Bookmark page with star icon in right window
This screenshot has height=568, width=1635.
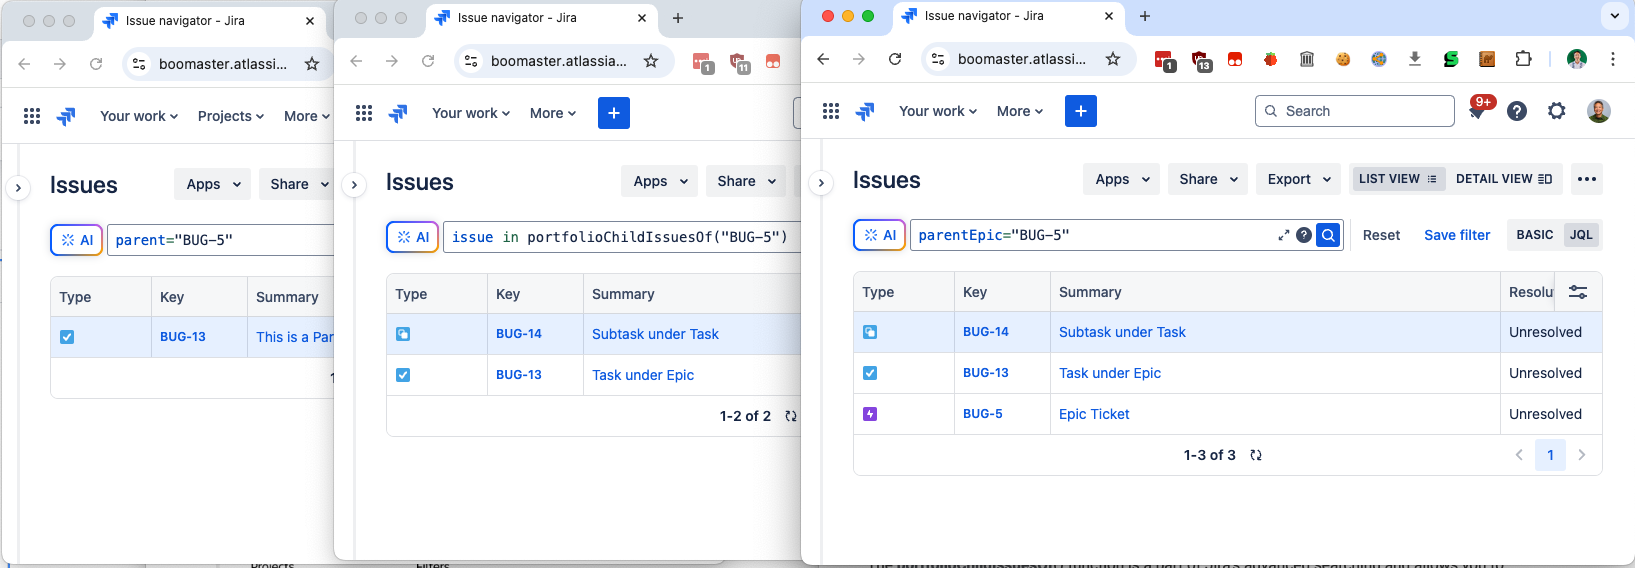pos(1113,59)
